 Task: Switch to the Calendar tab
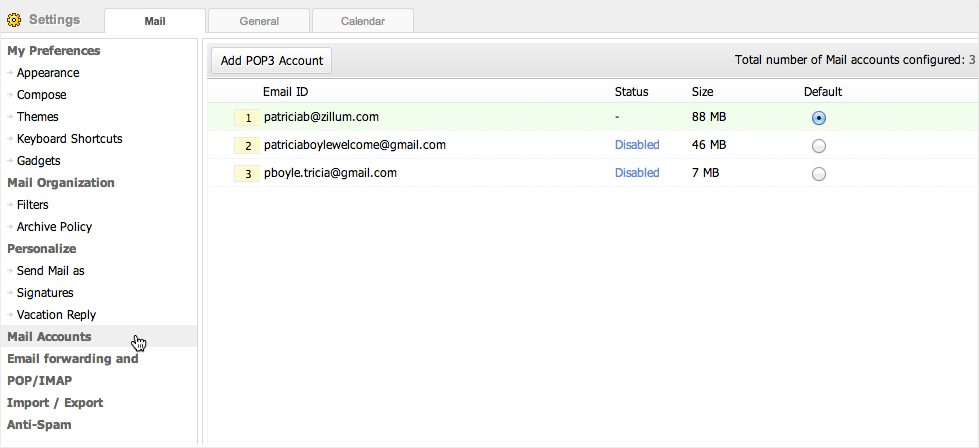[362, 21]
